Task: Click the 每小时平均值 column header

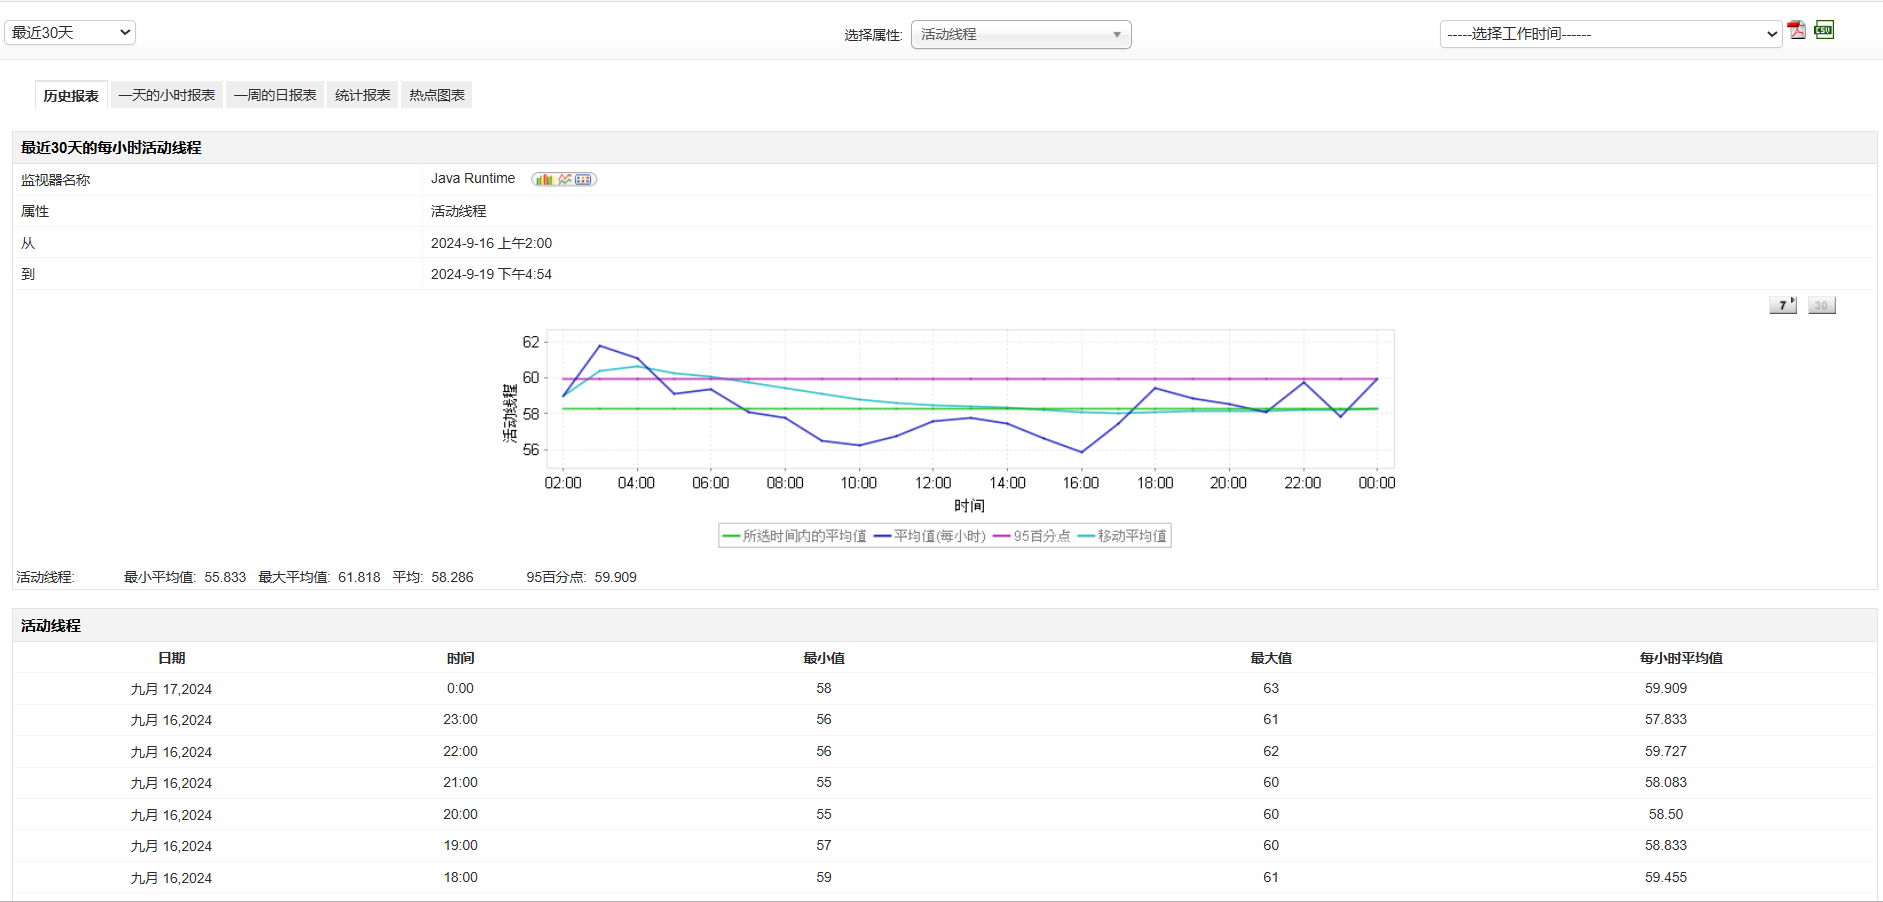Action: tap(1680, 658)
